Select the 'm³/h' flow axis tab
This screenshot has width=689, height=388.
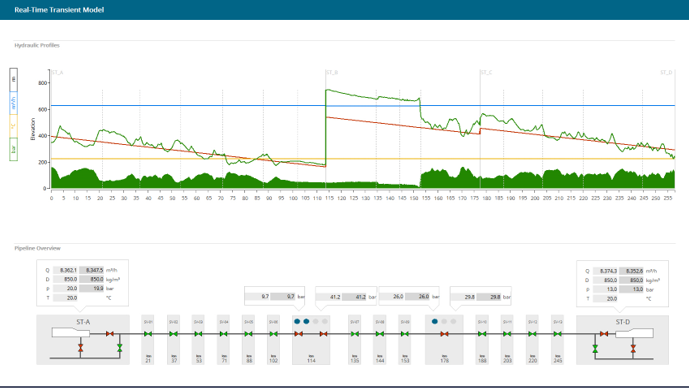click(x=14, y=103)
